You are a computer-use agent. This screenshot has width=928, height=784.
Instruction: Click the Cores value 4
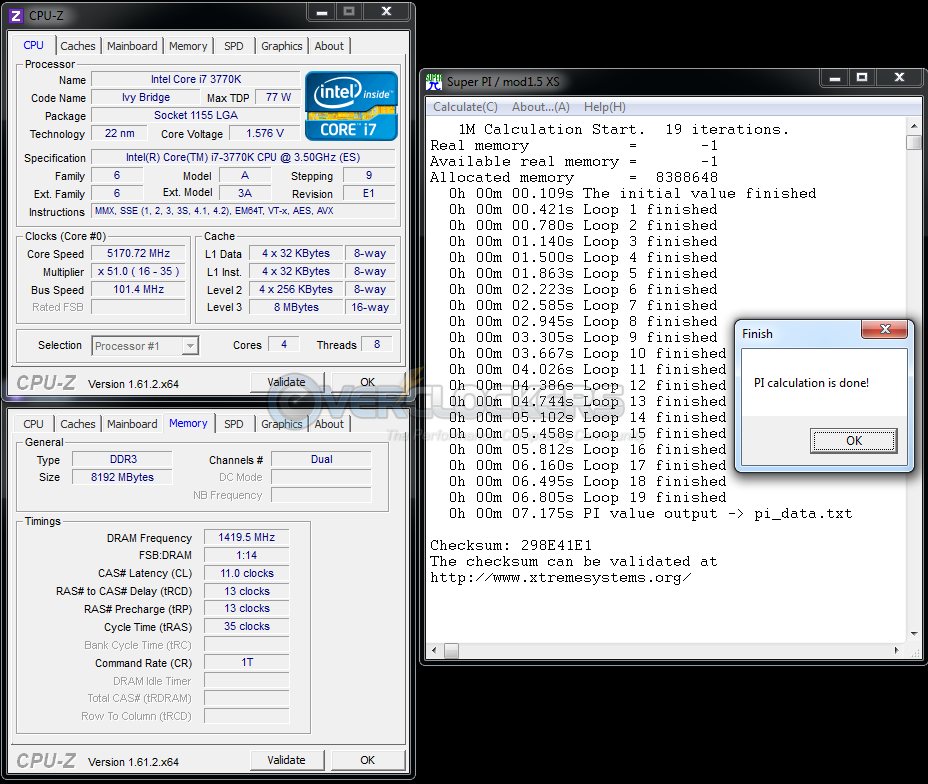click(x=283, y=344)
